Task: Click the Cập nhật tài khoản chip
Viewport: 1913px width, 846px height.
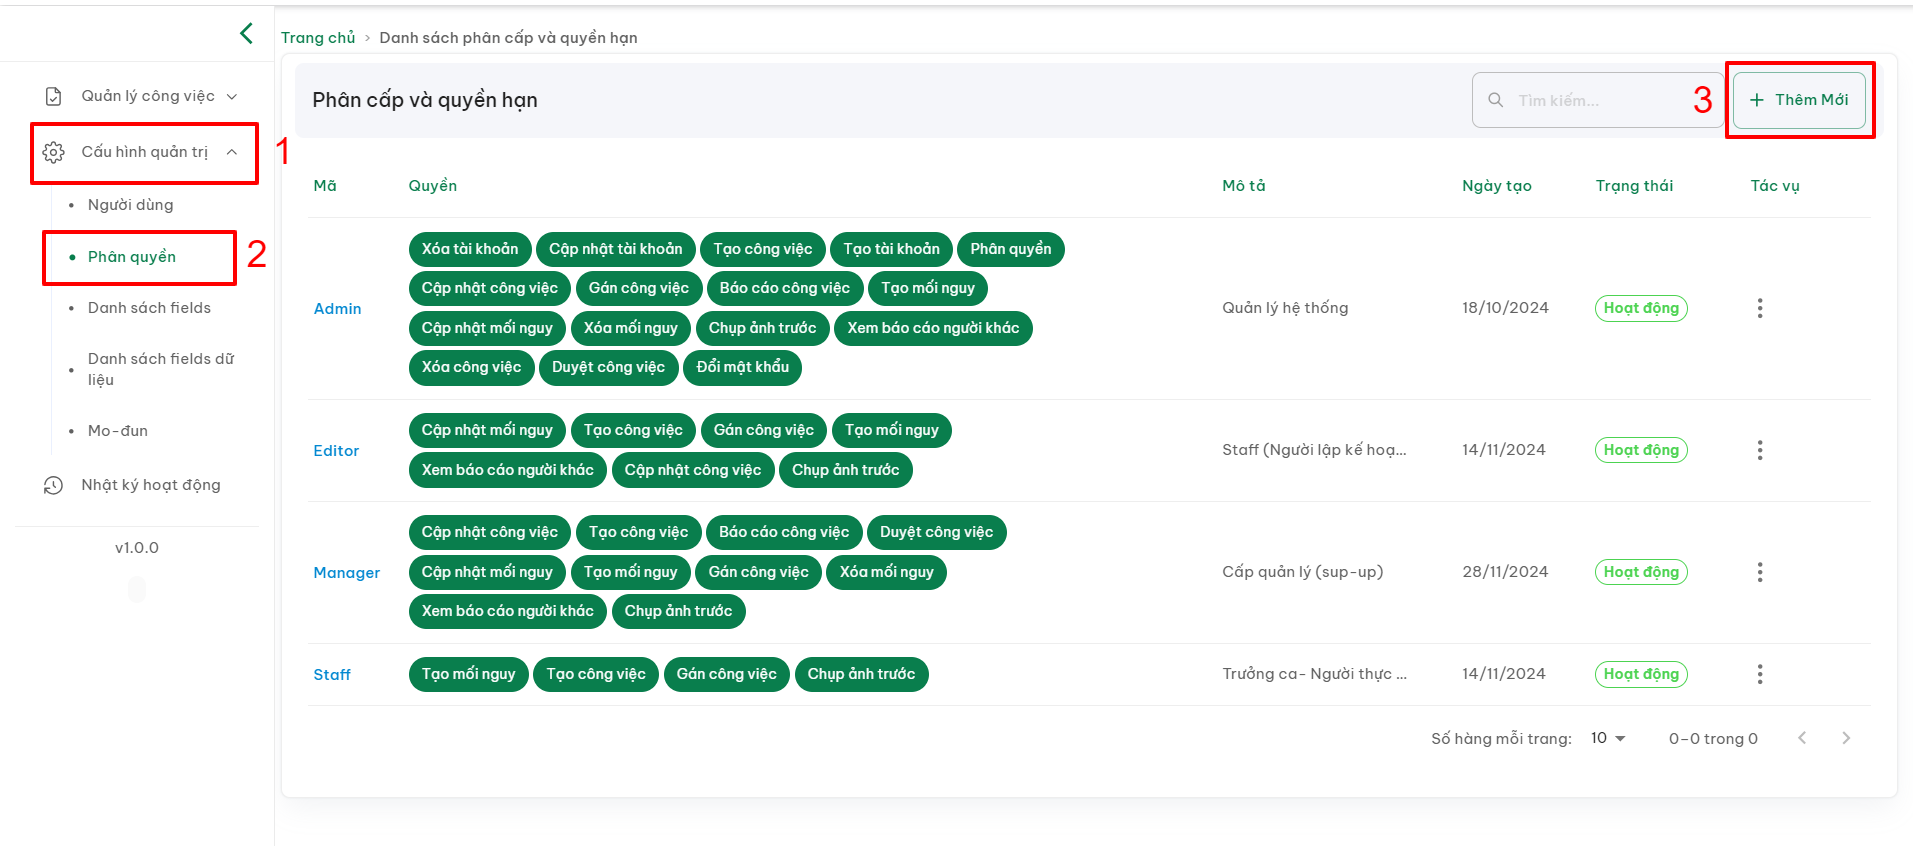Action: tap(616, 249)
